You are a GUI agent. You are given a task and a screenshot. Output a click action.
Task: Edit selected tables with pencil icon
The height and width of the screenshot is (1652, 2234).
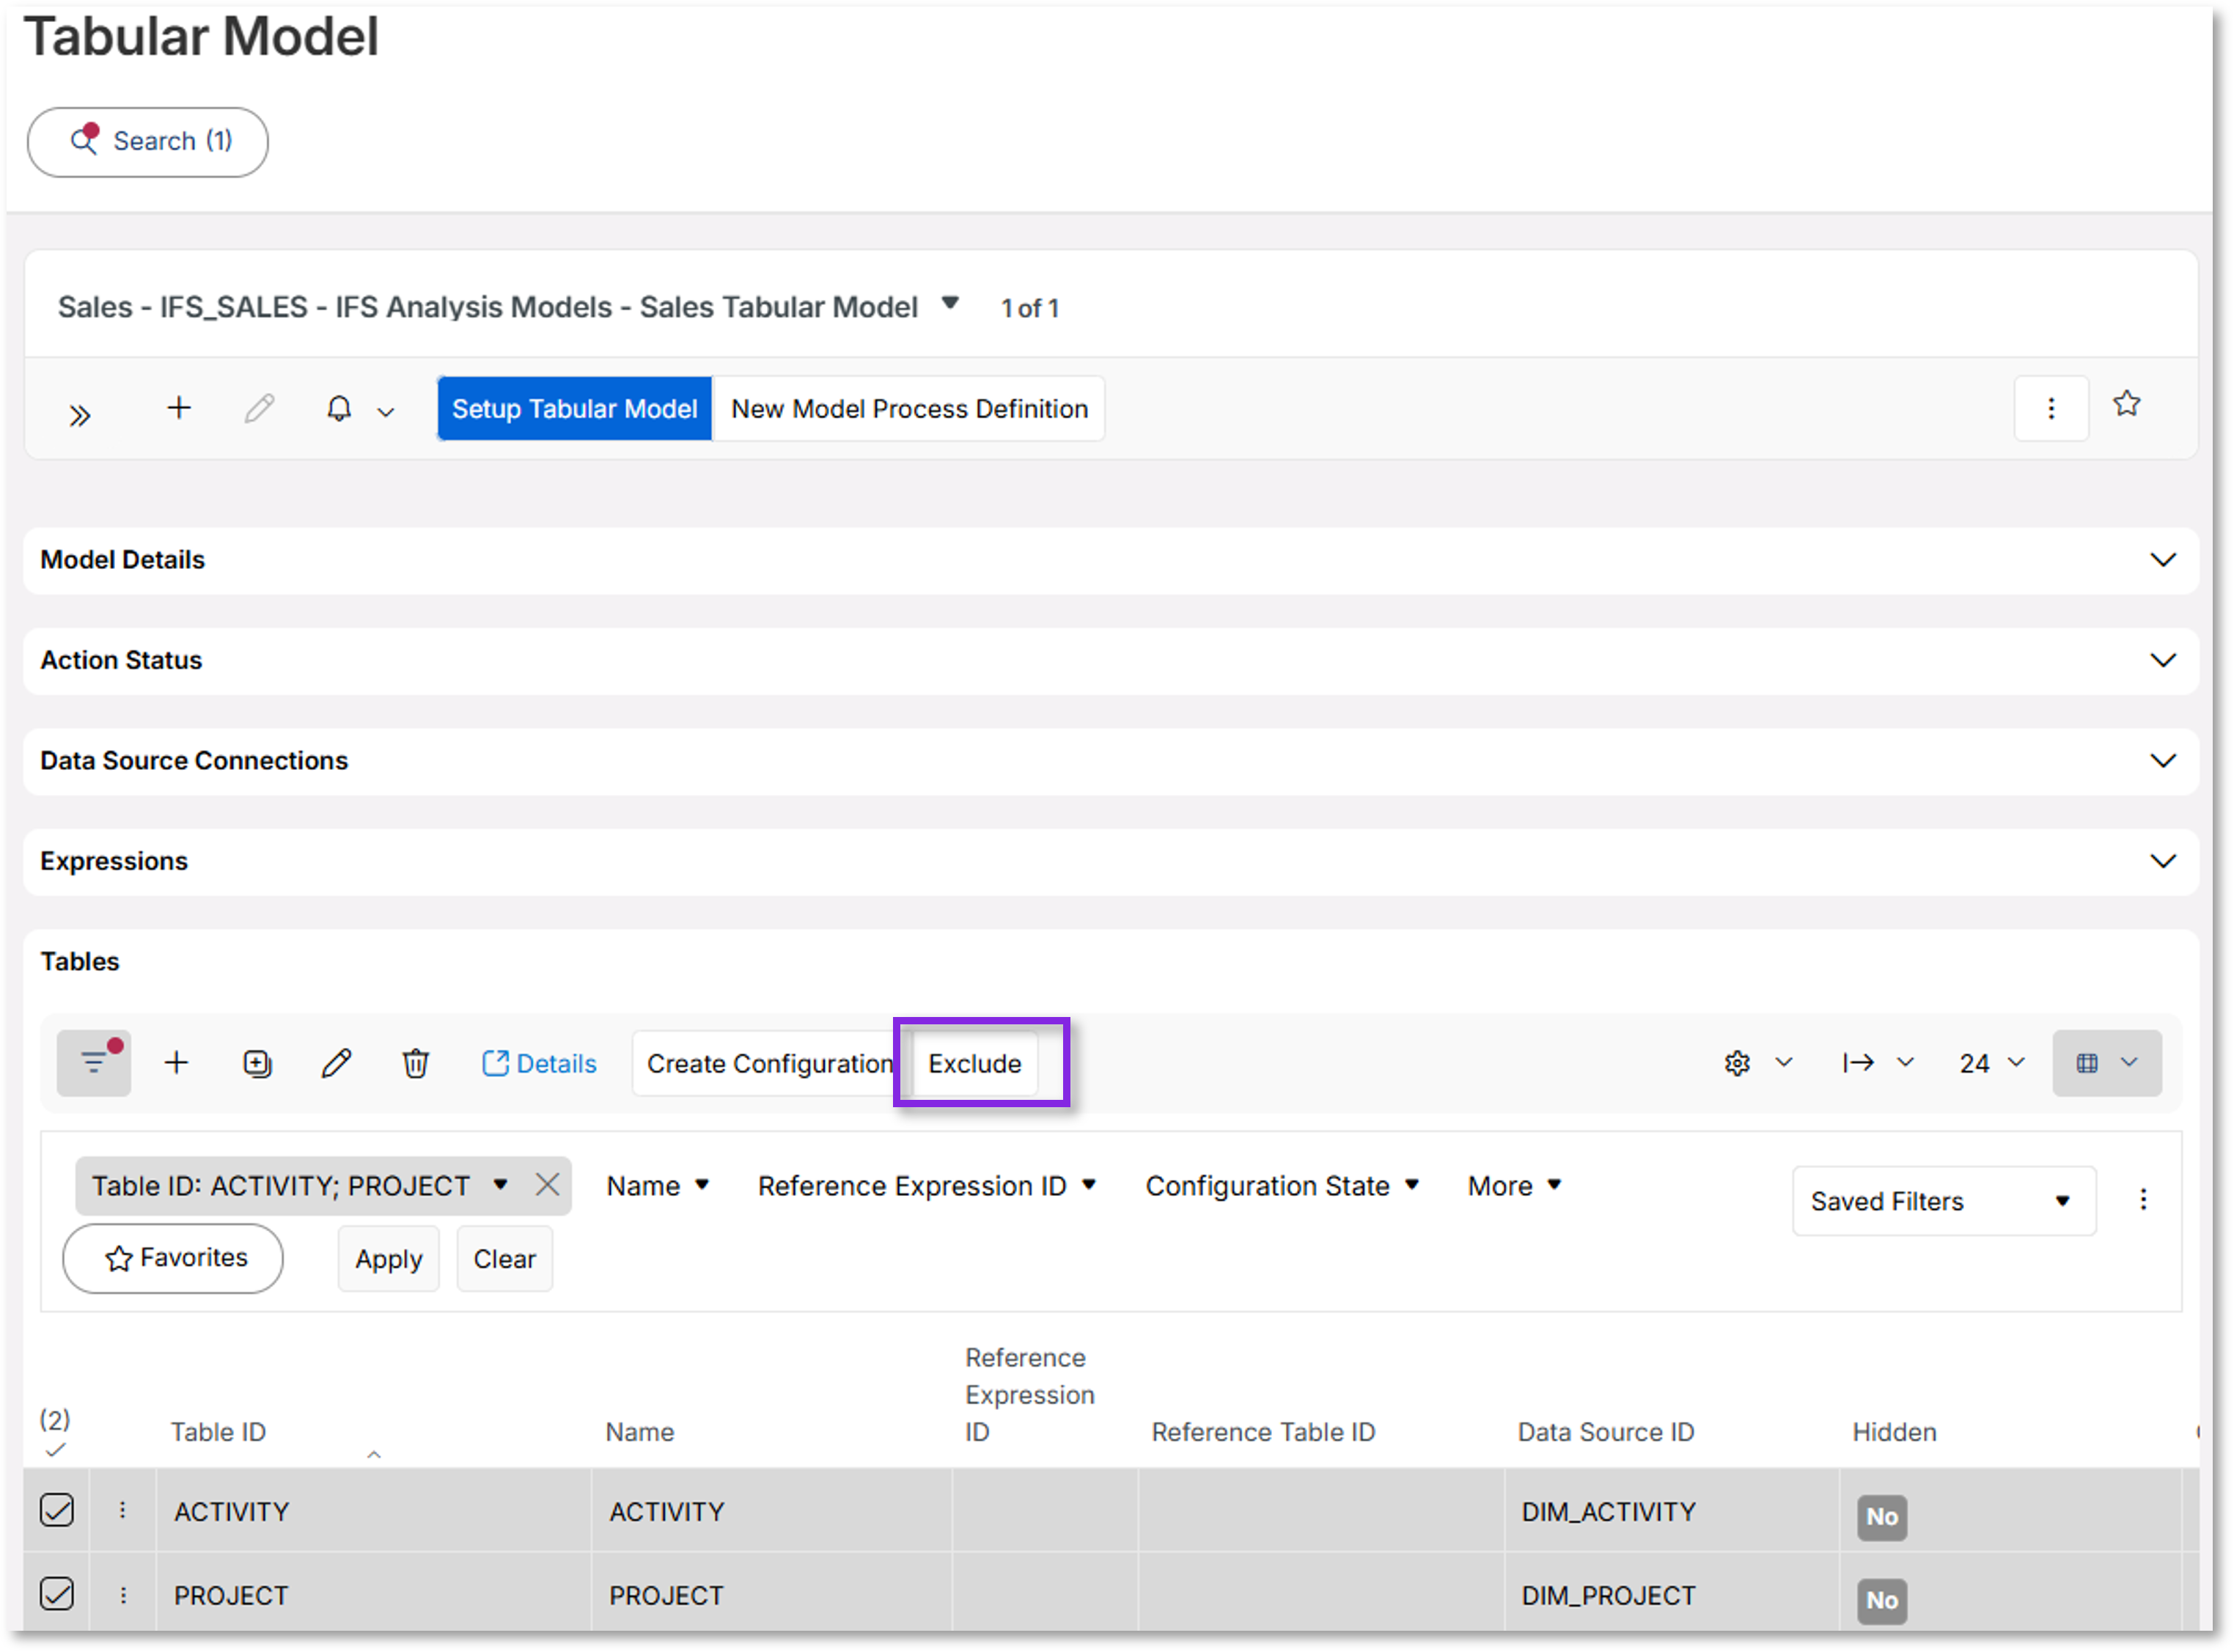[x=336, y=1063]
